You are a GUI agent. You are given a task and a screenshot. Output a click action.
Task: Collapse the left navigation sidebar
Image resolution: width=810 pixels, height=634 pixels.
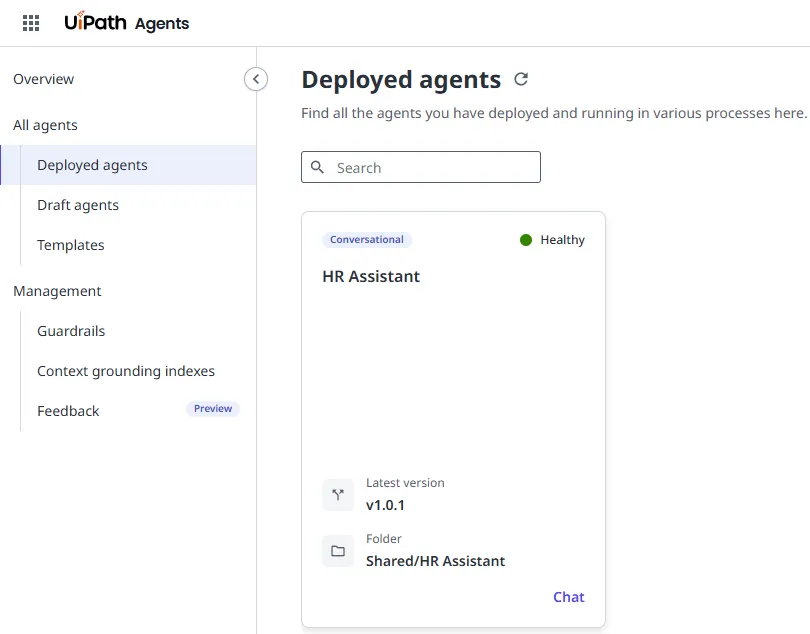(256, 78)
